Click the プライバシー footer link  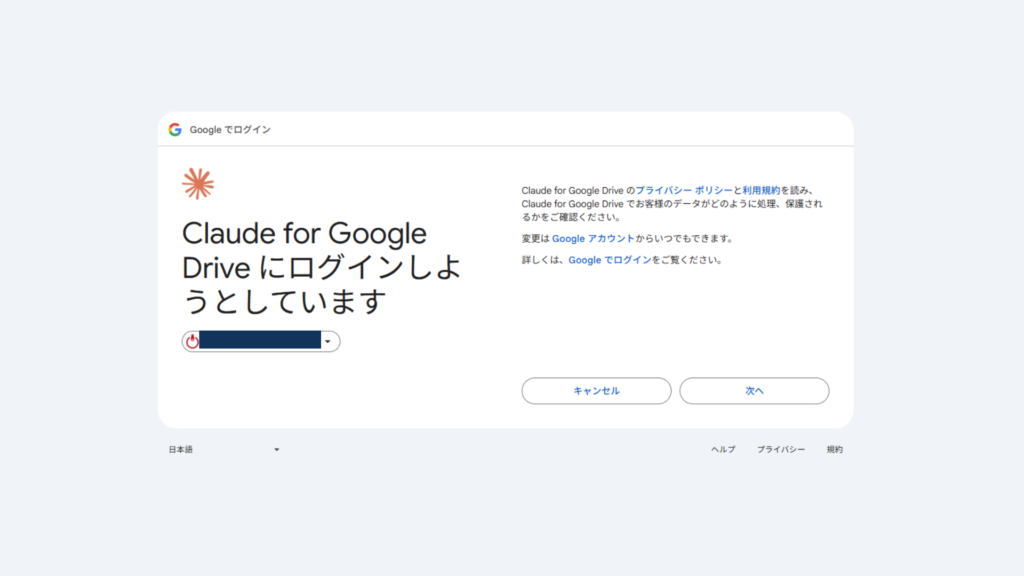pos(780,449)
